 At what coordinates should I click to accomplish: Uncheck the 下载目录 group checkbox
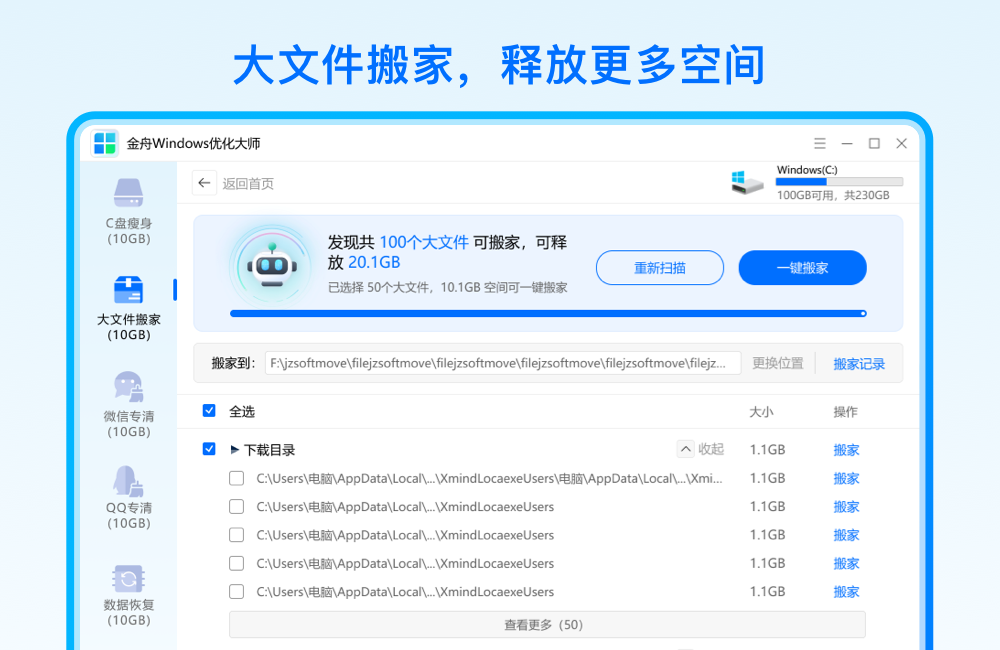click(209, 449)
